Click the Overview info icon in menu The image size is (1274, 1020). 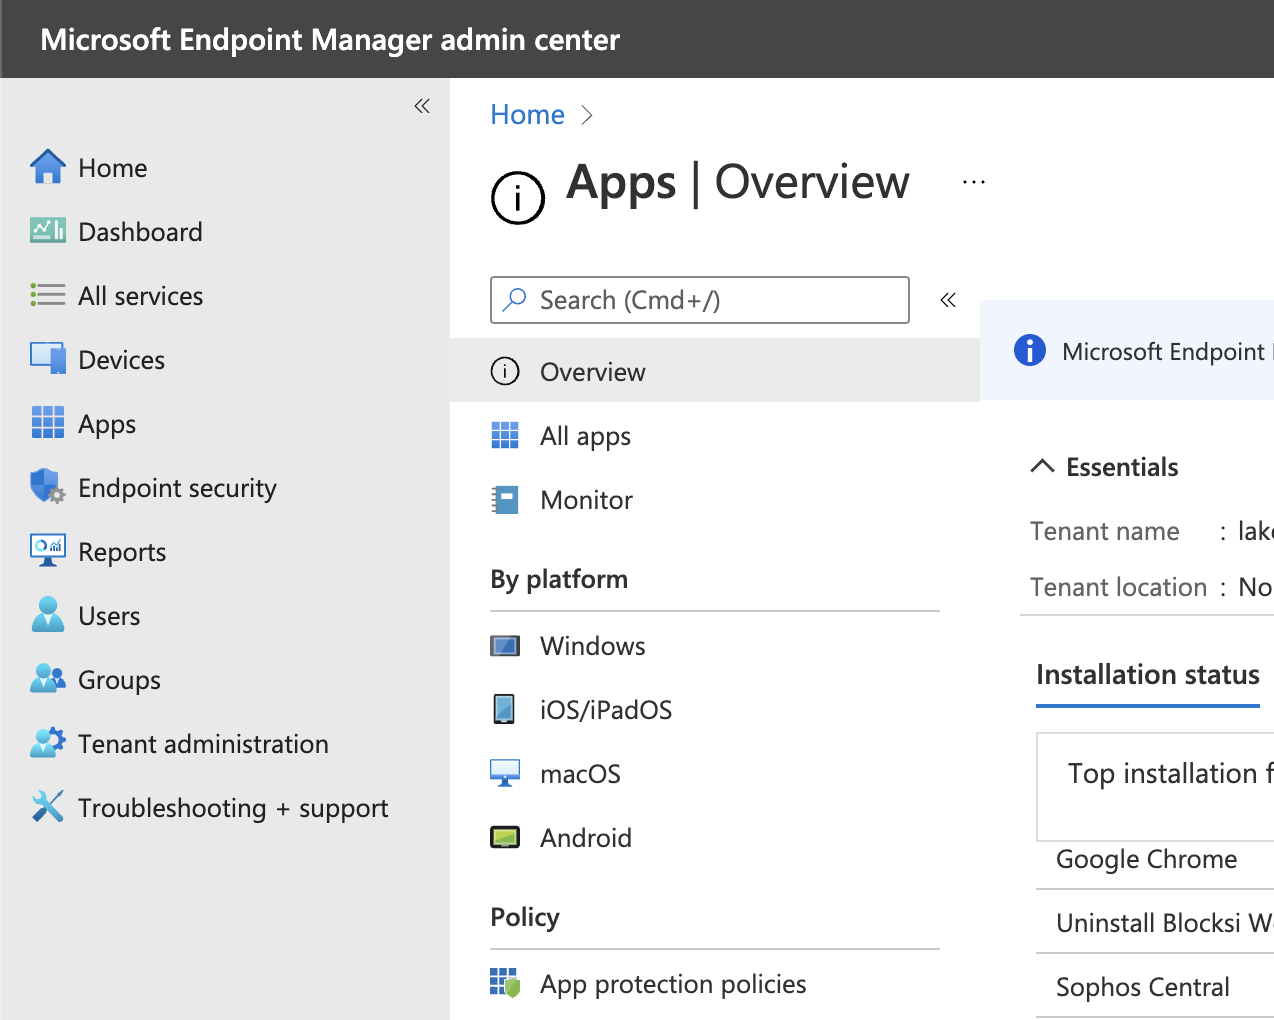pyautogui.click(x=505, y=371)
